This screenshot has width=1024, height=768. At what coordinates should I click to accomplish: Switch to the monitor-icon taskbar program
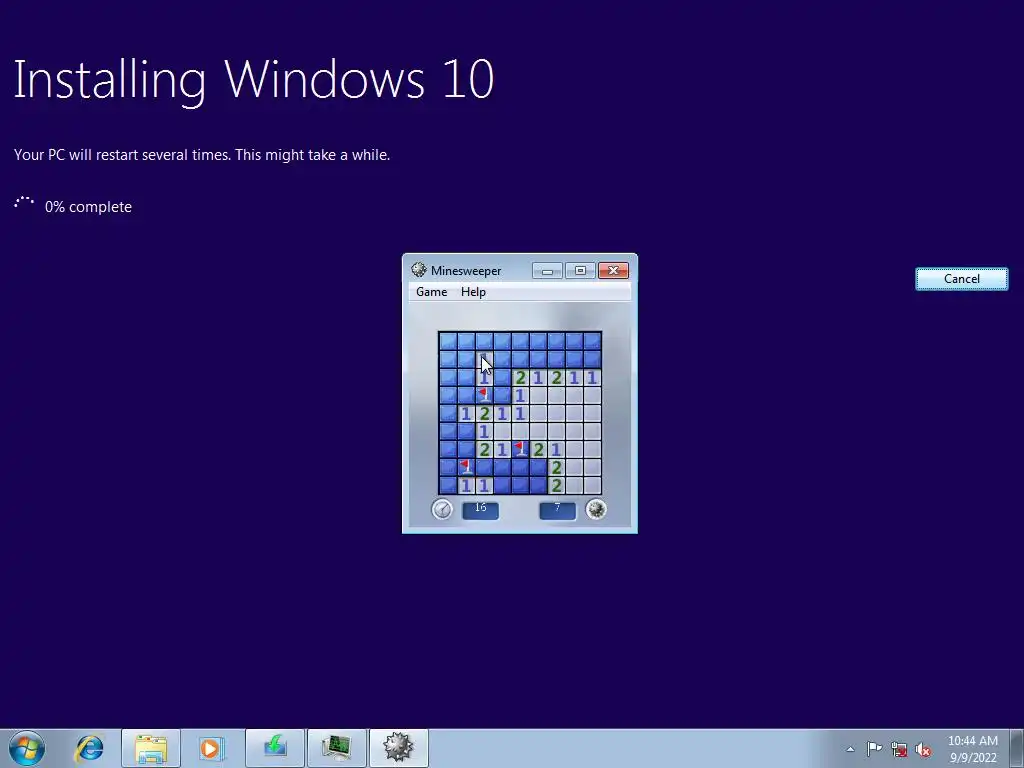337,748
